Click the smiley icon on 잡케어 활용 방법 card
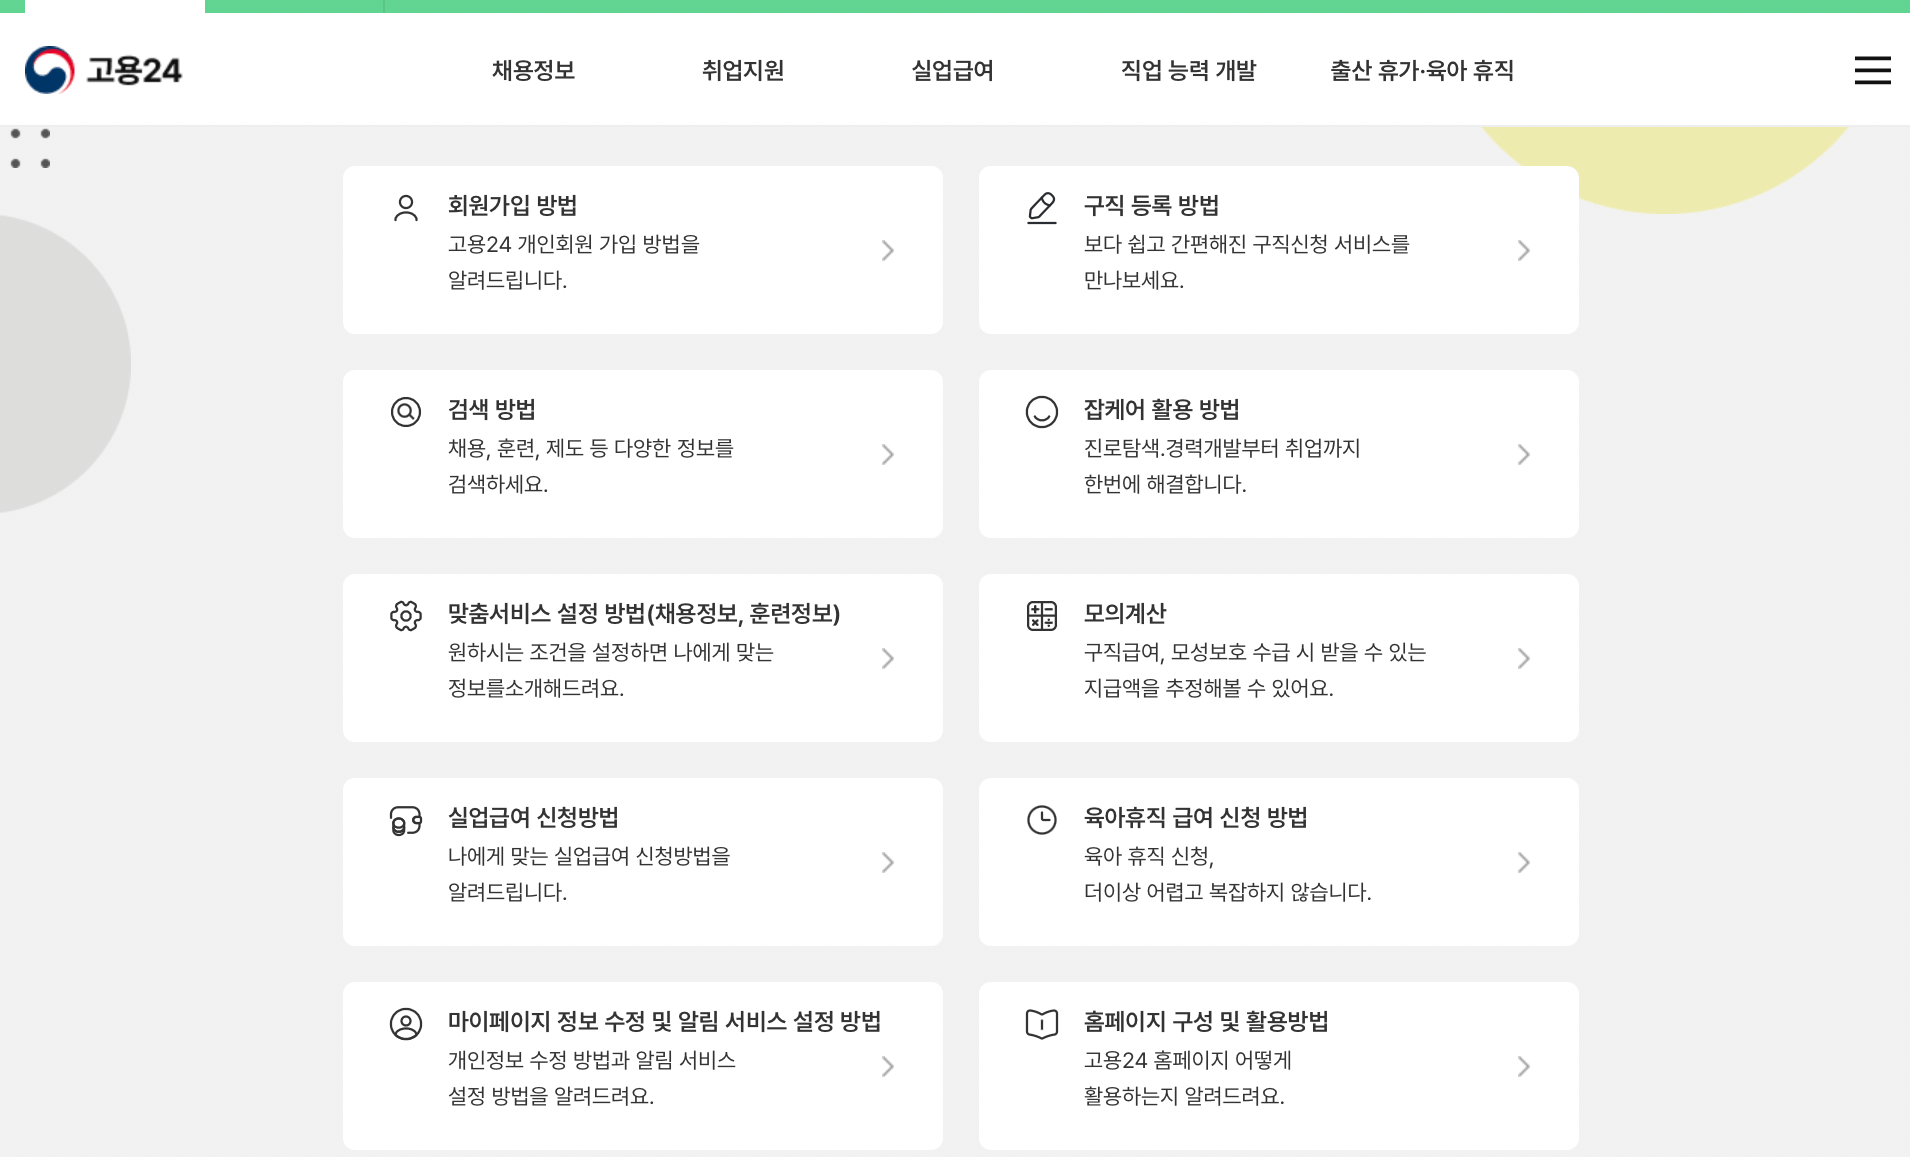 1043,411
